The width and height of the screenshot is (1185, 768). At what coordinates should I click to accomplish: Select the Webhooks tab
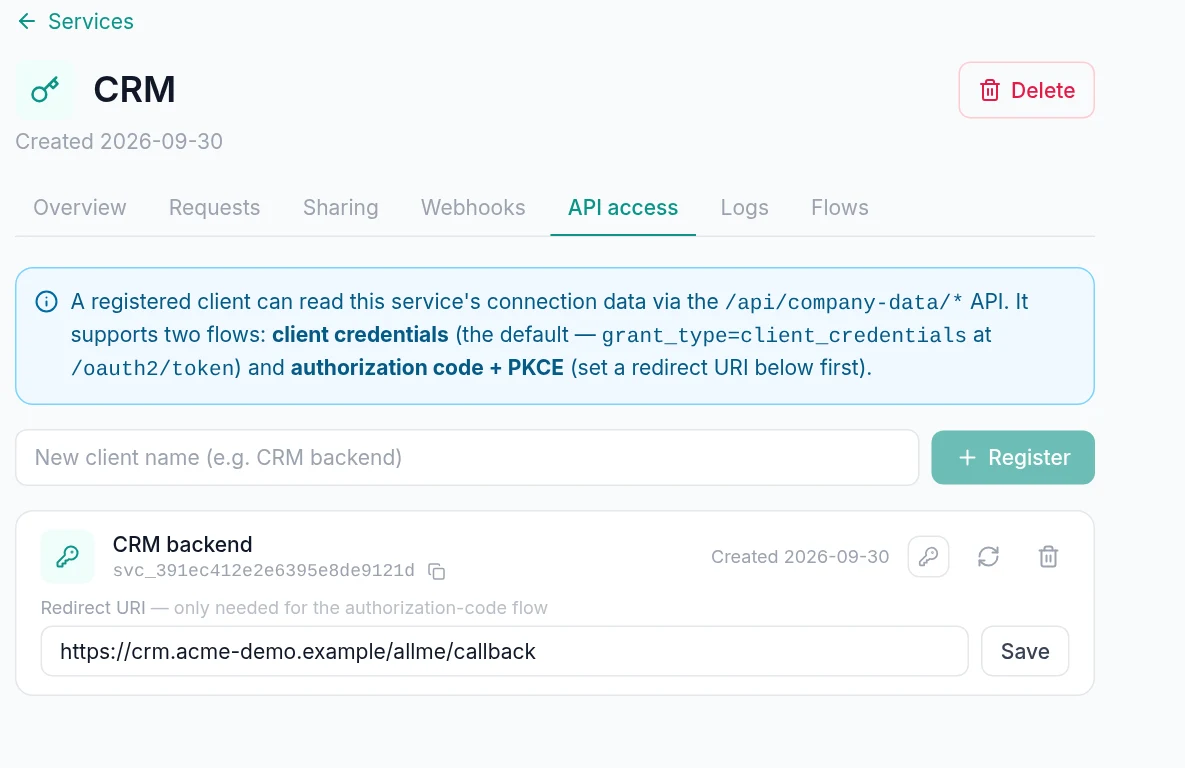click(x=473, y=207)
